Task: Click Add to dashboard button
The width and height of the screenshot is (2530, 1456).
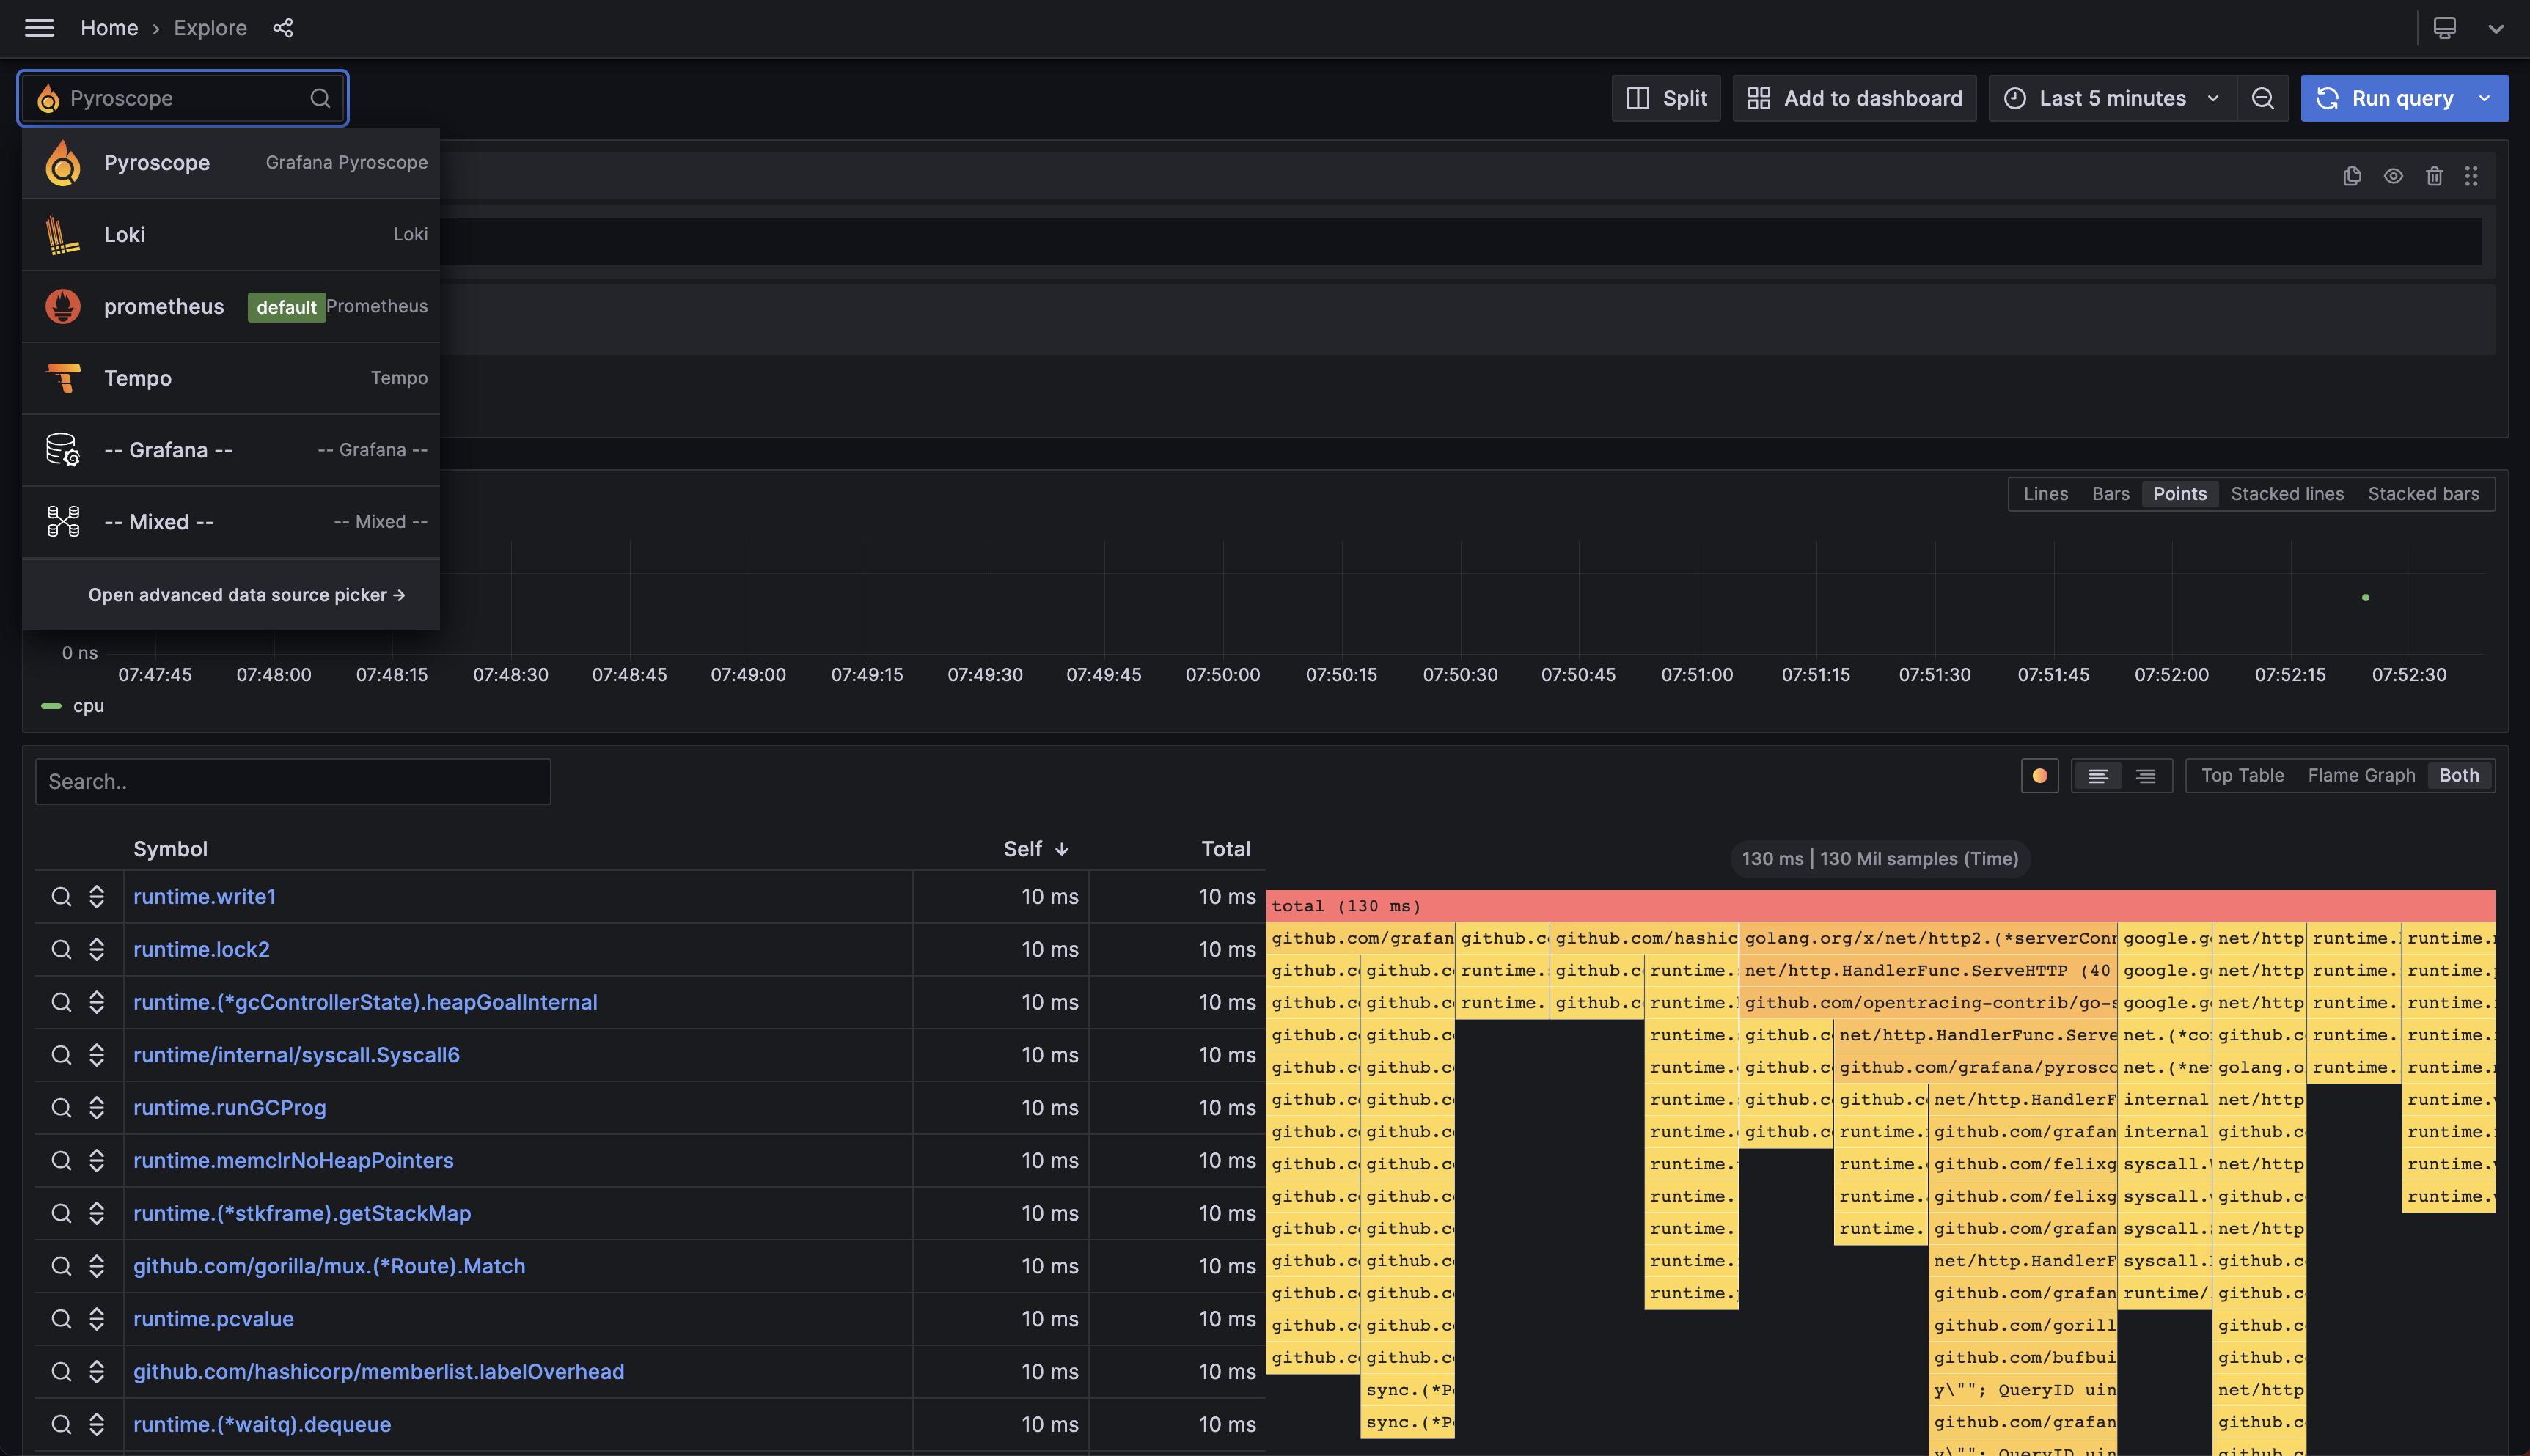Action: [1856, 98]
